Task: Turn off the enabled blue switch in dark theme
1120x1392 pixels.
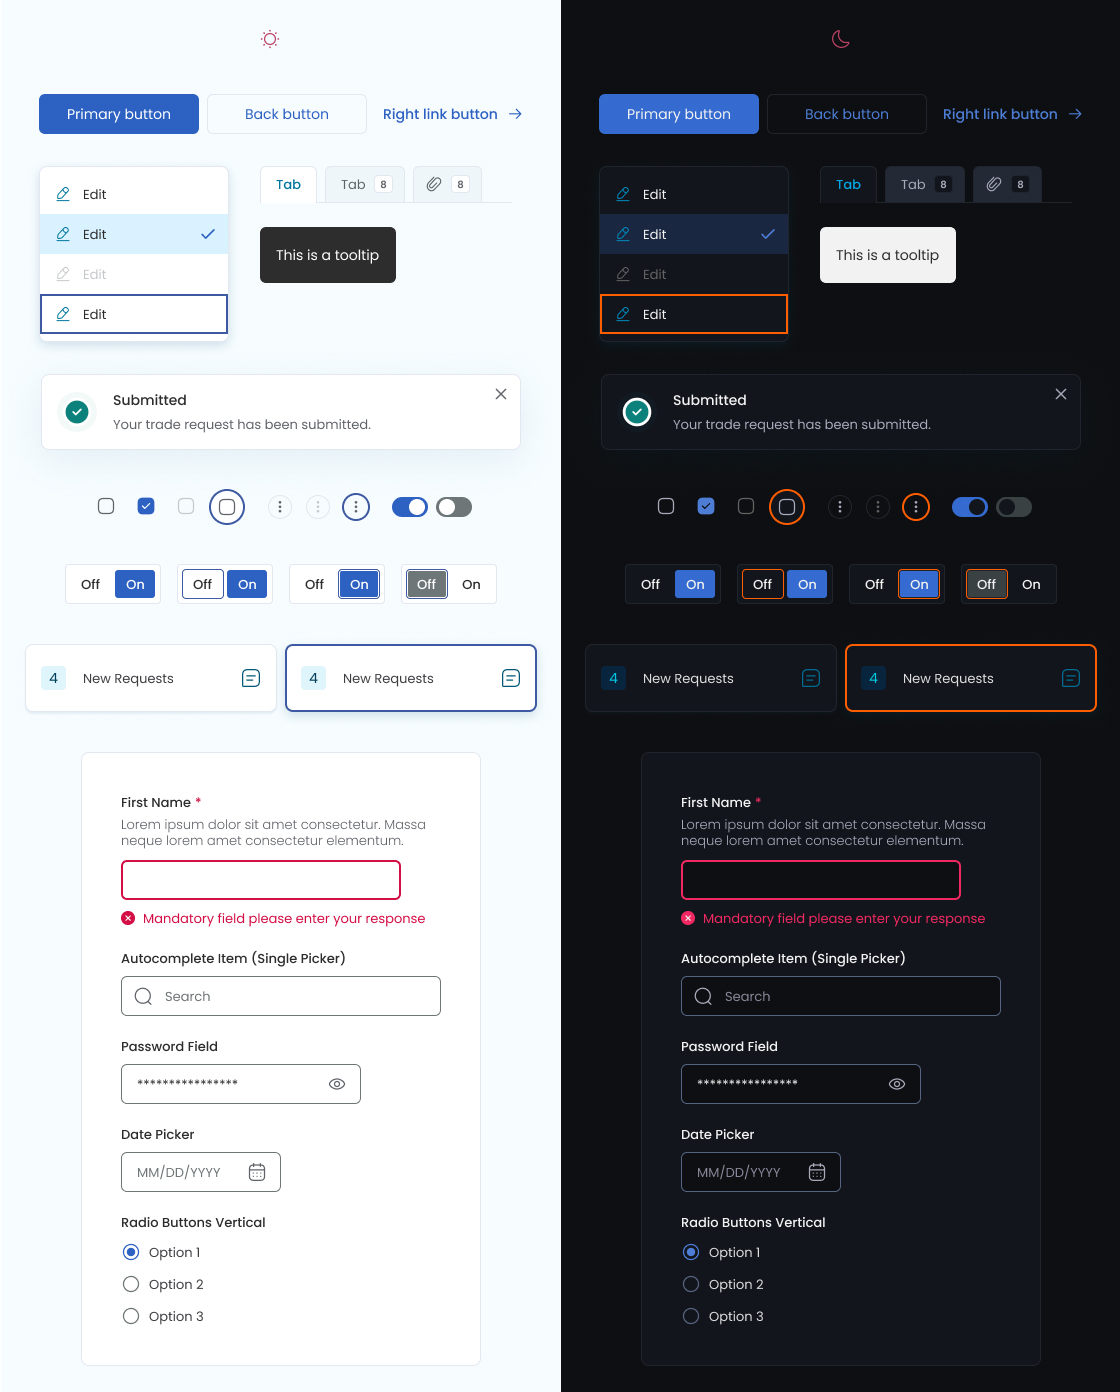Action: (969, 507)
